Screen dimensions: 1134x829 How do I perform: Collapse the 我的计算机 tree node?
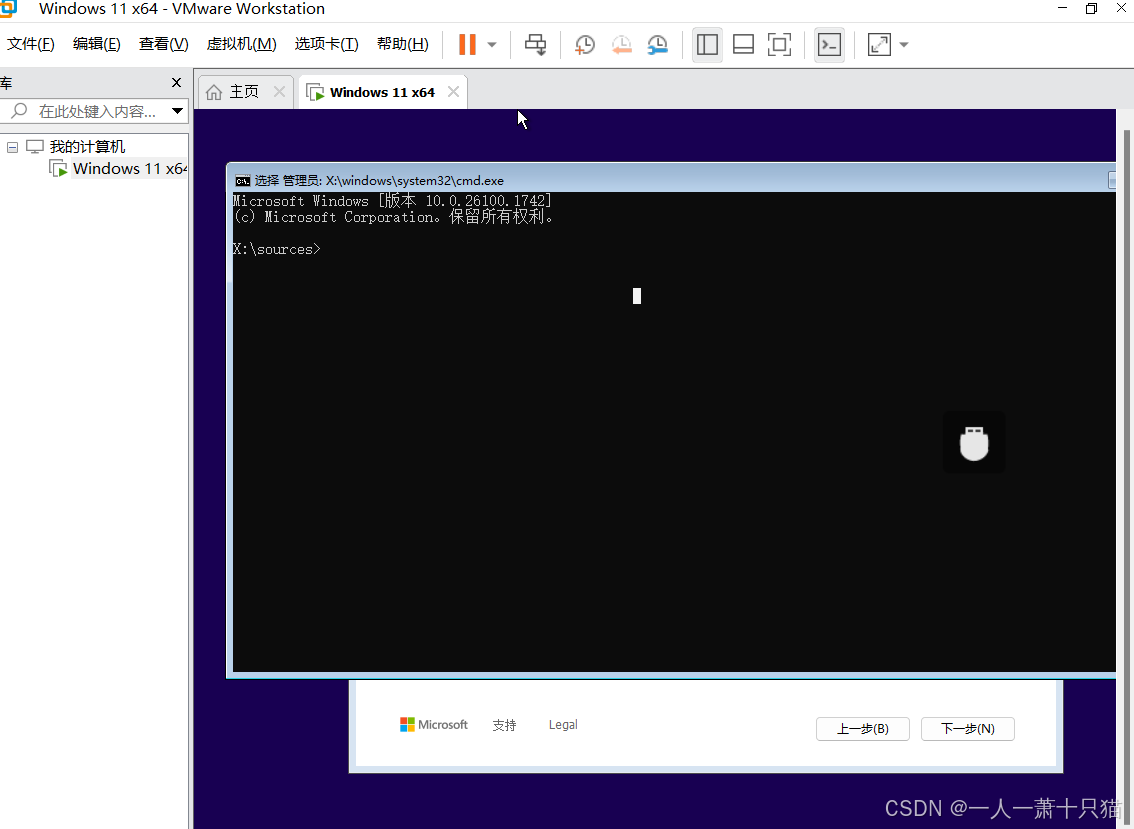[12, 147]
